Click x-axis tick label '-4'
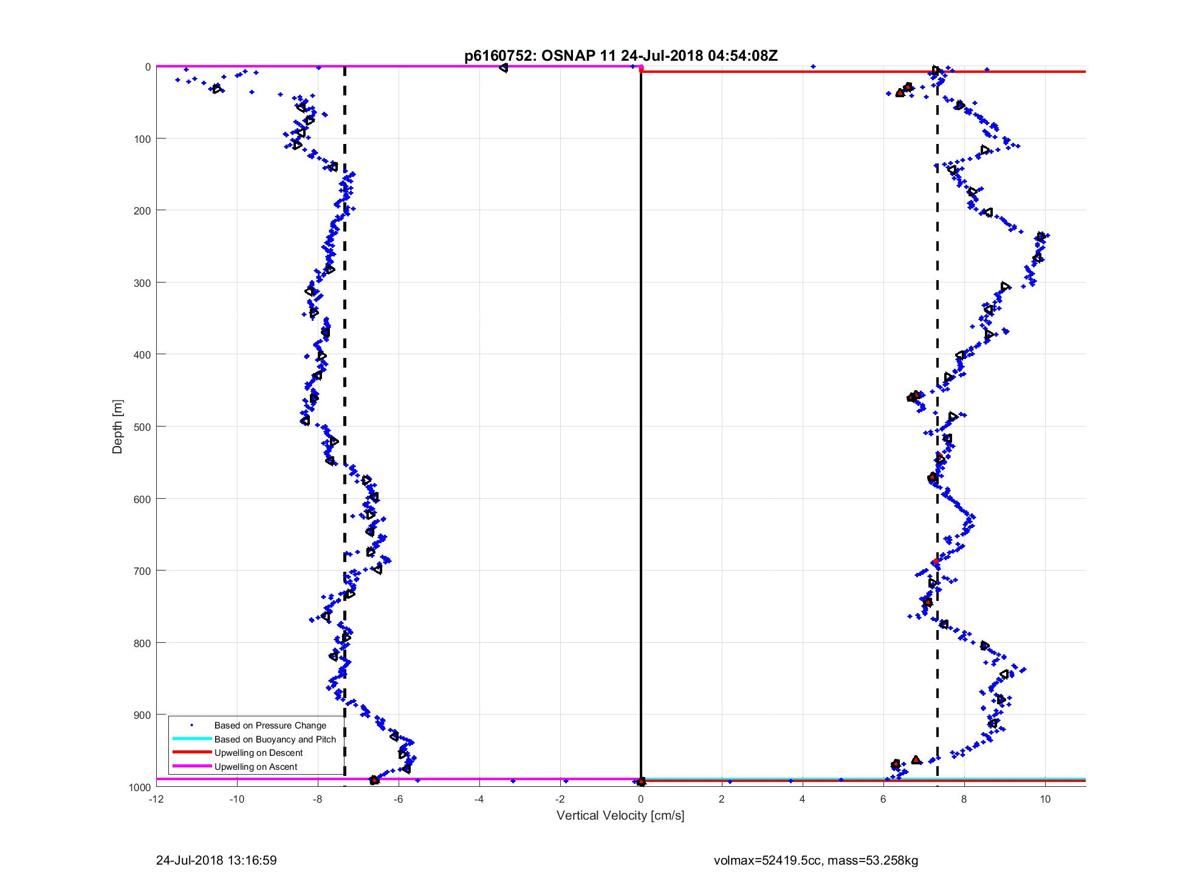Image resolution: width=1200 pixels, height=885 pixels. click(x=479, y=799)
